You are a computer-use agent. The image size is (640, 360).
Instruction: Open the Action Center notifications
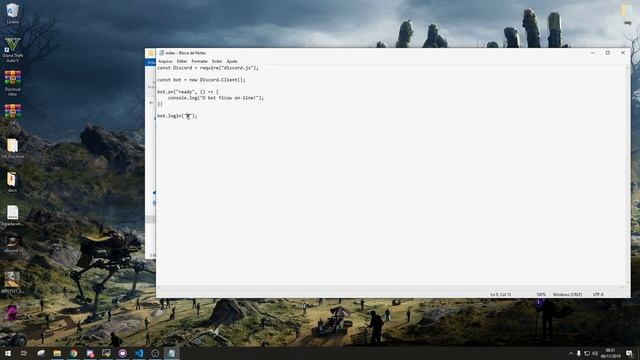point(629,353)
